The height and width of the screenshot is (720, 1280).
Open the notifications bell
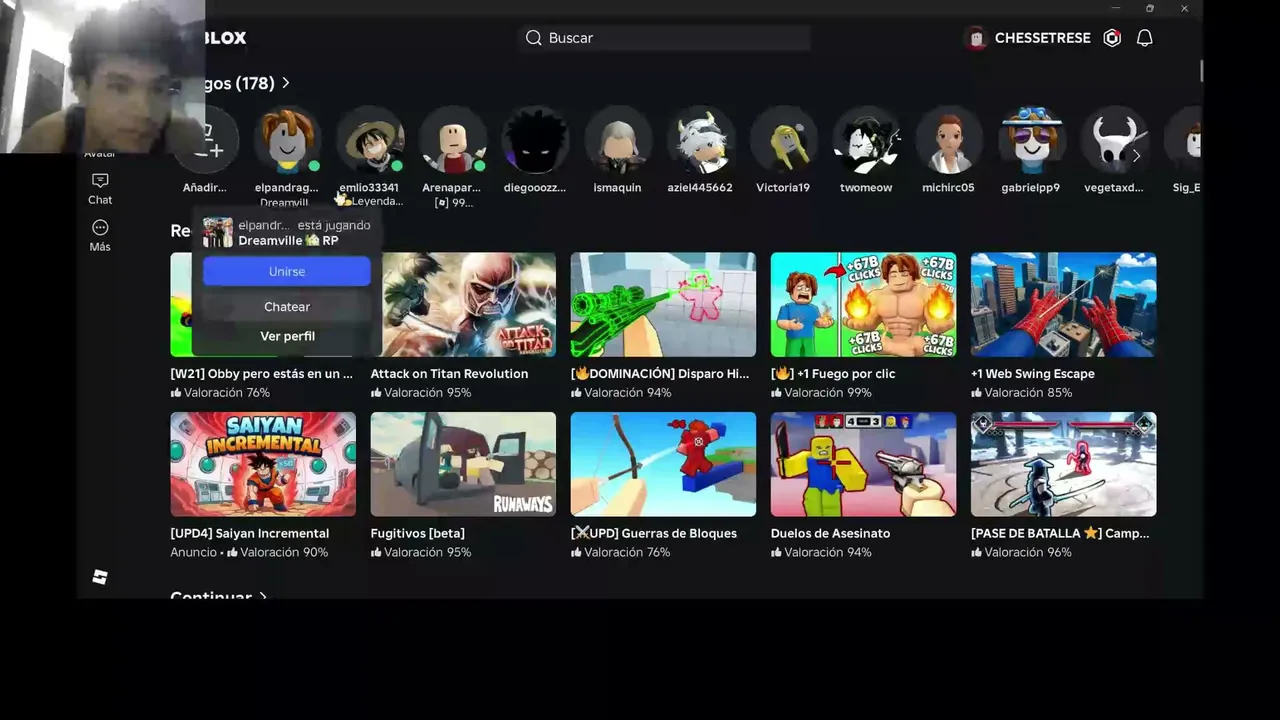point(1145,38)
